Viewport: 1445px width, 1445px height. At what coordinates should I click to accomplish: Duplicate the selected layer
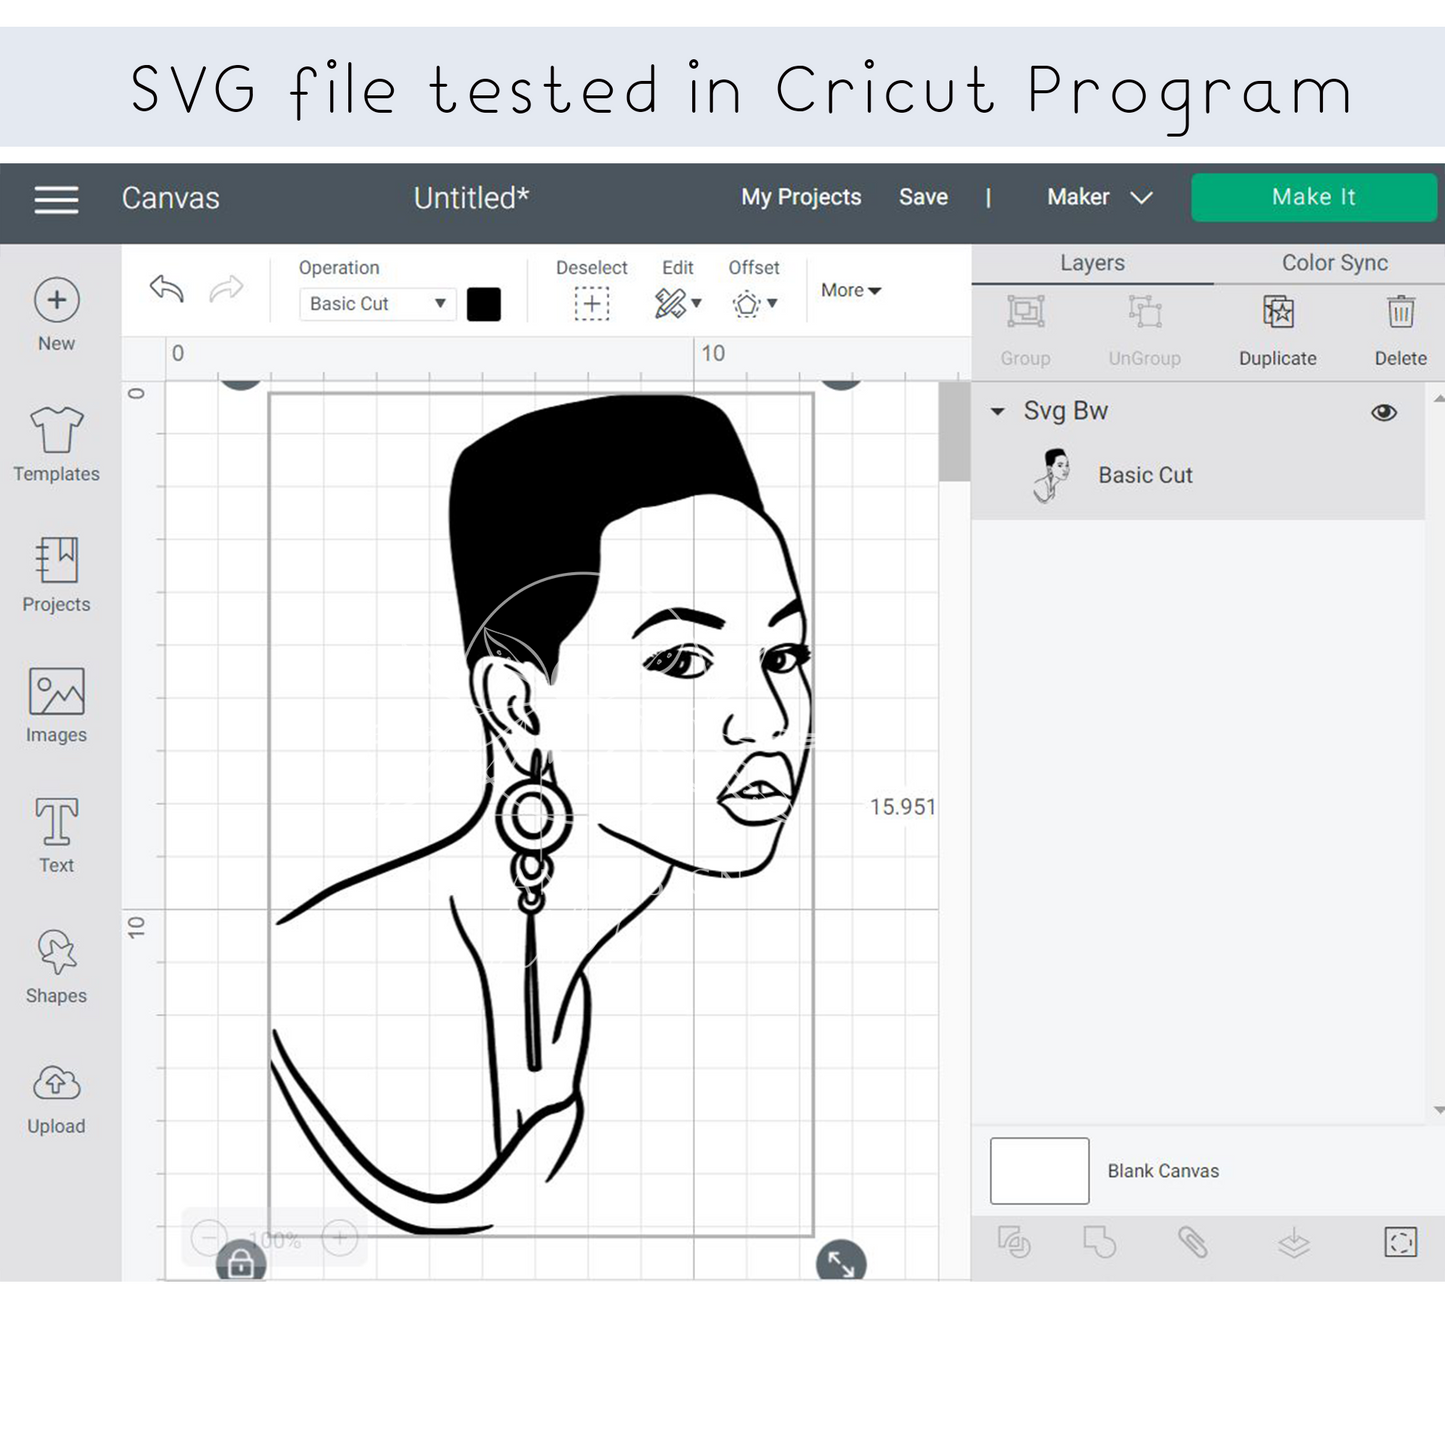(1277, 314)
